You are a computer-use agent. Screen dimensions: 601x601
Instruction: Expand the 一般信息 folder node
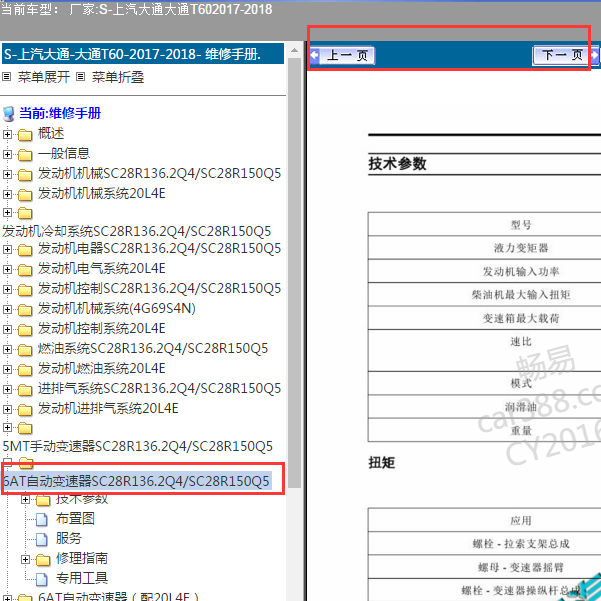(x=7, y=154)
